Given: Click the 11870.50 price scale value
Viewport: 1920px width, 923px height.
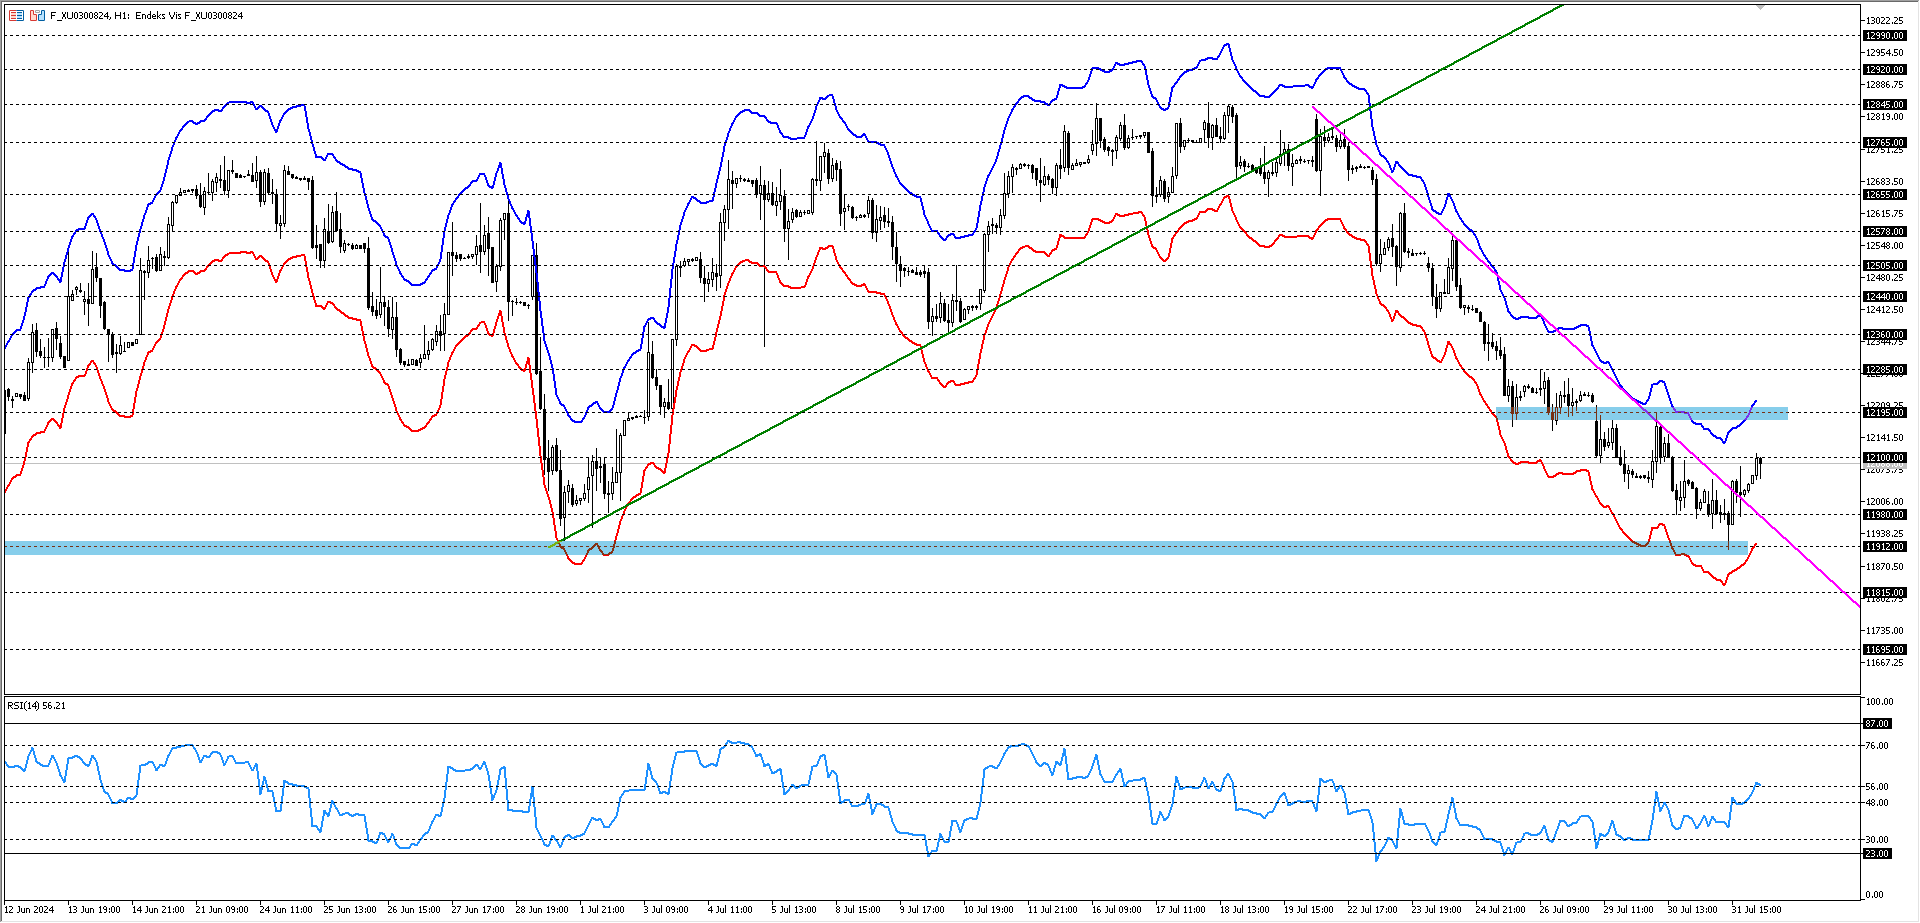Looking at the screenshot, I should point(1885,567).
